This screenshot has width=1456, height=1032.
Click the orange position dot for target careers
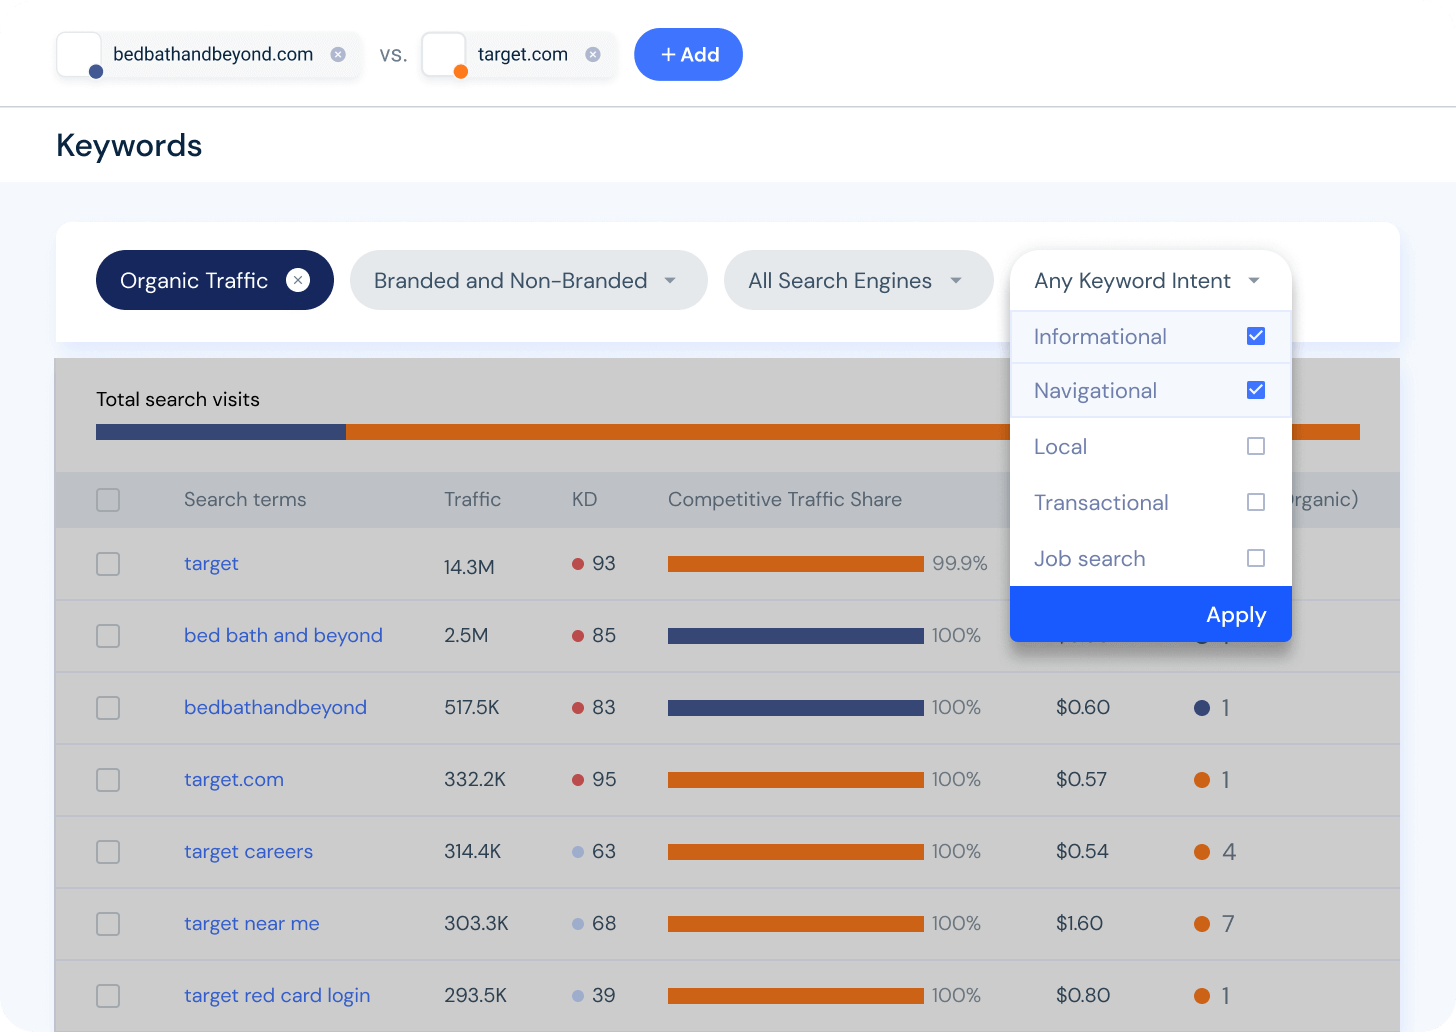[1202, 852]
